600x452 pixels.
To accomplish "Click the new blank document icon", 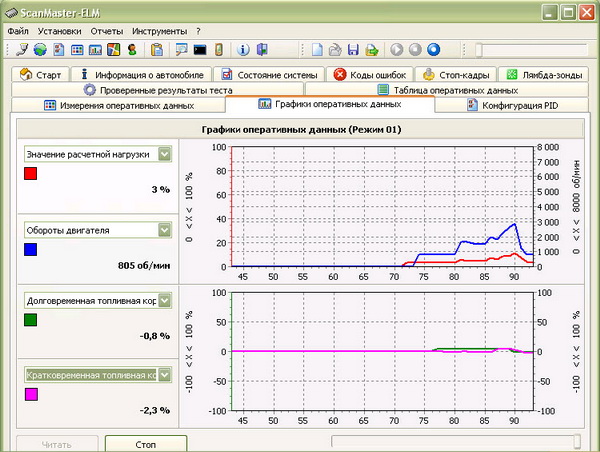I will pos(317,50).
